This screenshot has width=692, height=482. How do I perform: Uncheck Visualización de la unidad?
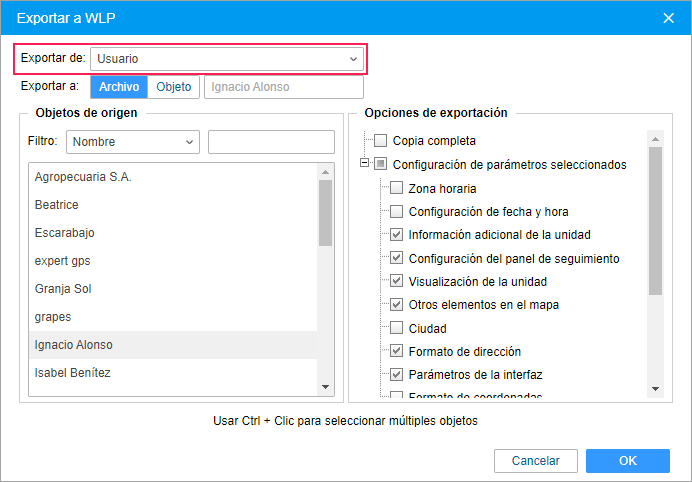tap(396, 281)
